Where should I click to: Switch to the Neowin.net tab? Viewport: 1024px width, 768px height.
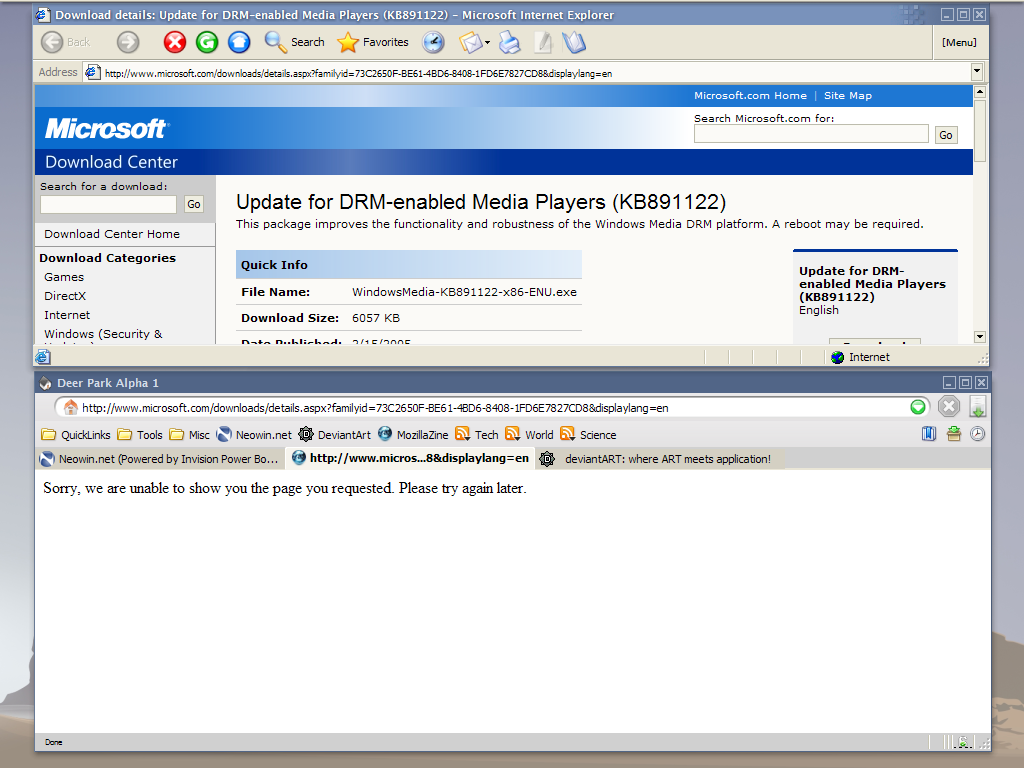pyautogui.click(x=160, y=459)
